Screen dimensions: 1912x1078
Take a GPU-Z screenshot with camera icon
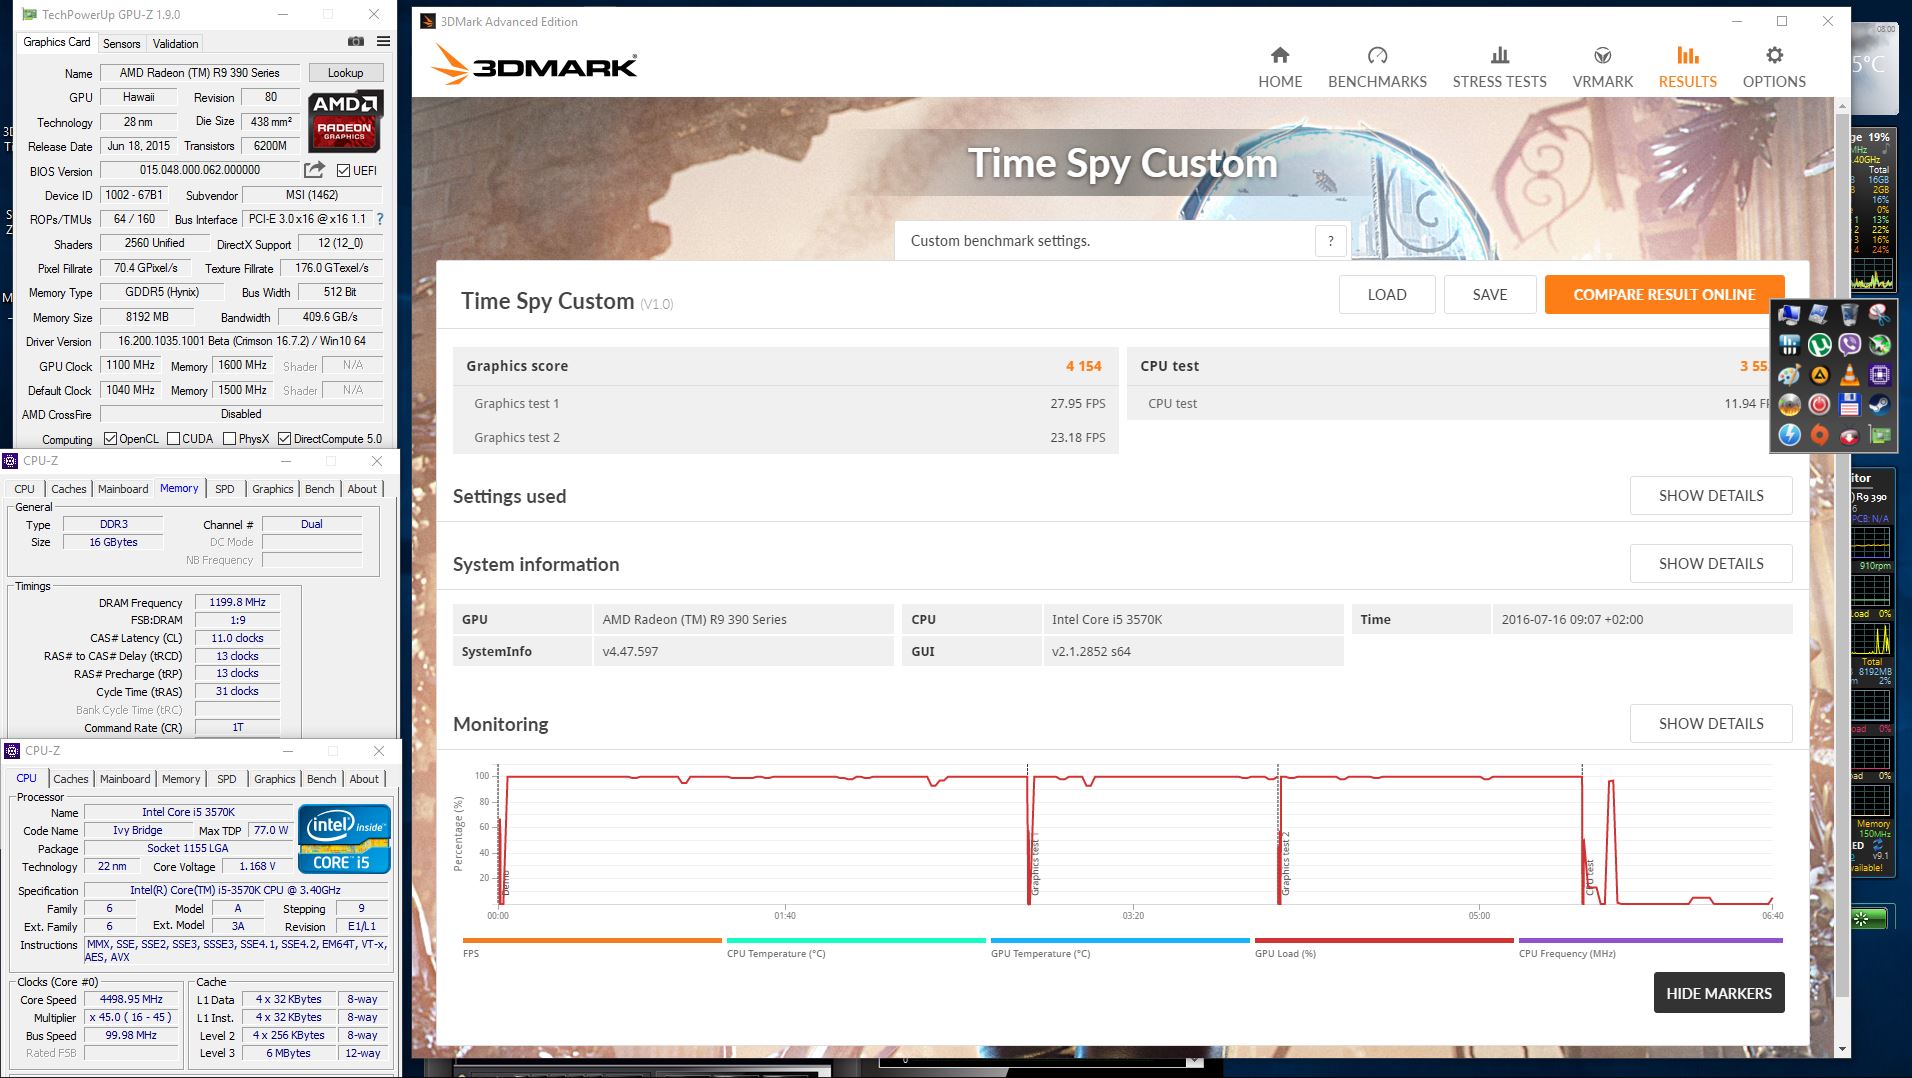(x=355, y=42)
